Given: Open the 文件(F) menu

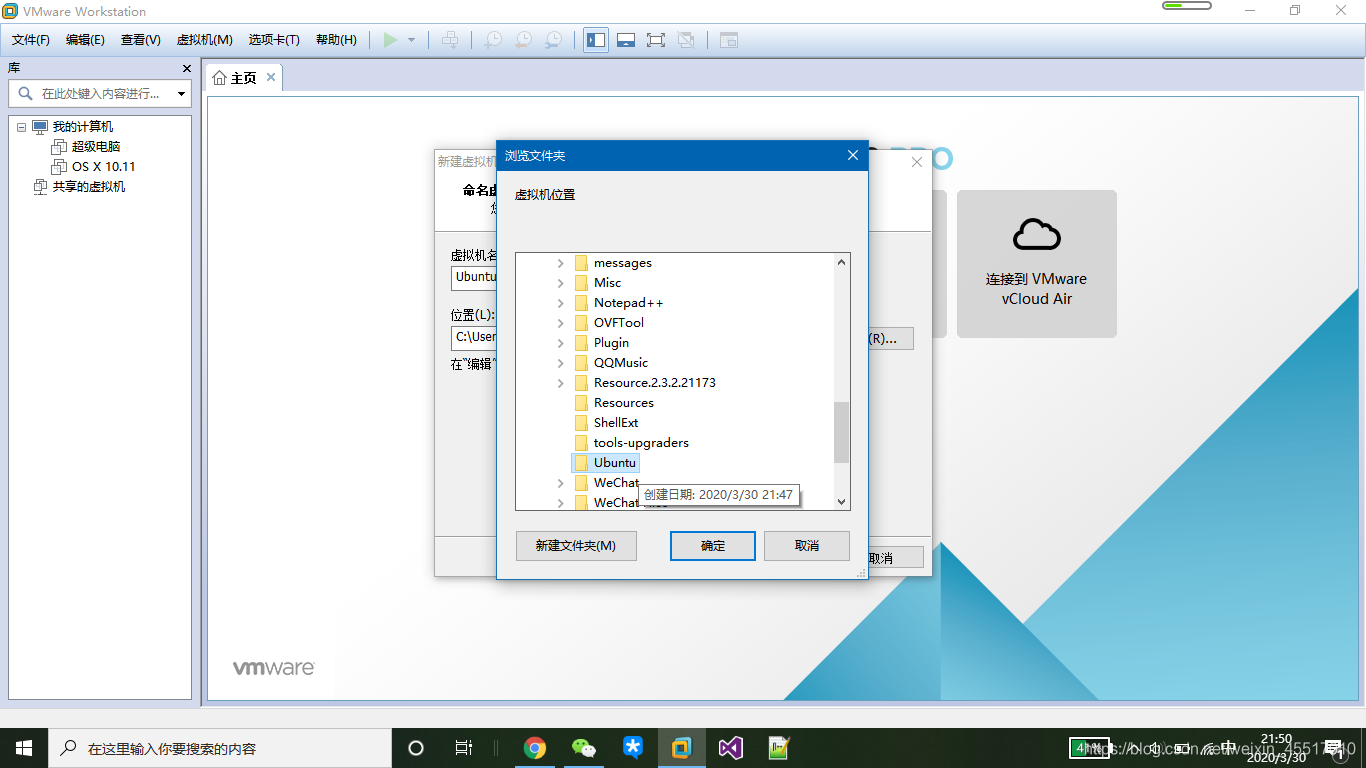Looking at the screenshot, I should [31, 40].
